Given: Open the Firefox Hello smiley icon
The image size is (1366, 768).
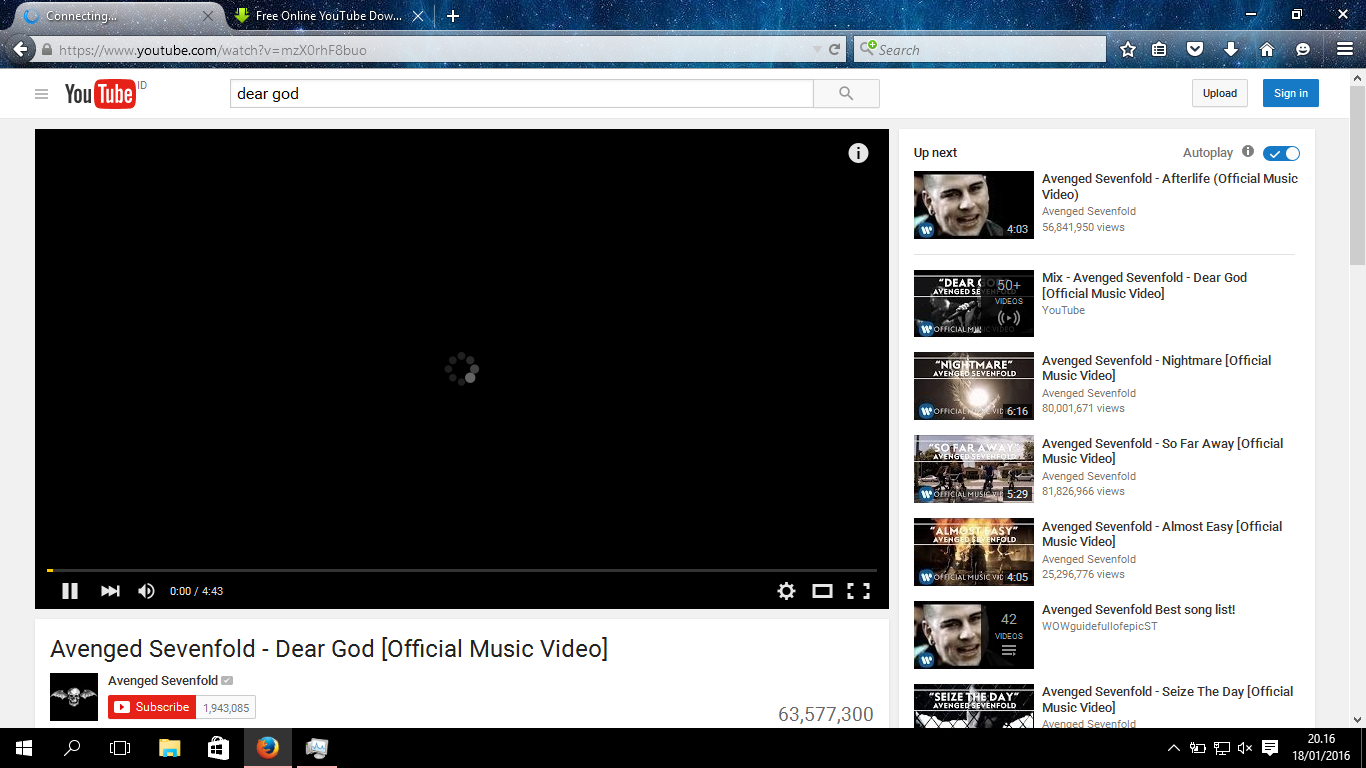Looking at the screenshot, I should pos(1302,50).
